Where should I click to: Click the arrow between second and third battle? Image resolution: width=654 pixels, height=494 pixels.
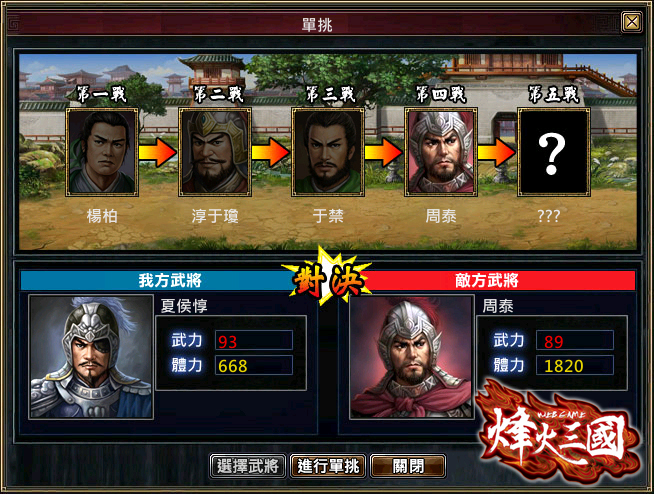pyautogui.click(x=271, y=152)
